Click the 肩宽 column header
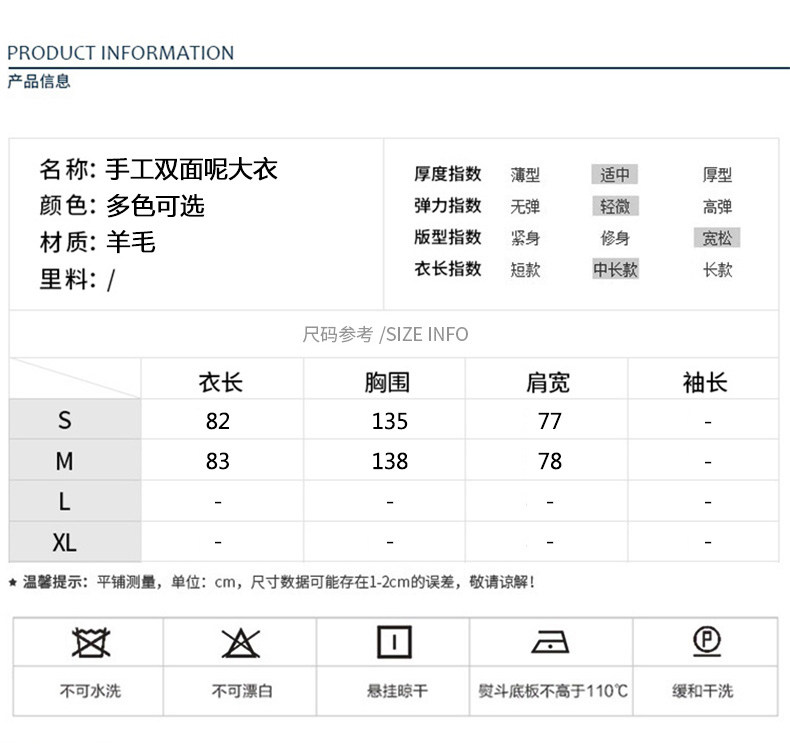 point(548,382)
